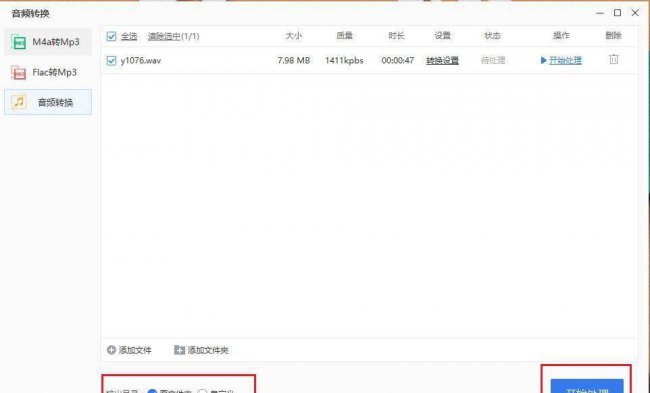Click the 音频转换 window title text
The width and height of the screenshot is (650, 393).
click(x=30, y=14)
